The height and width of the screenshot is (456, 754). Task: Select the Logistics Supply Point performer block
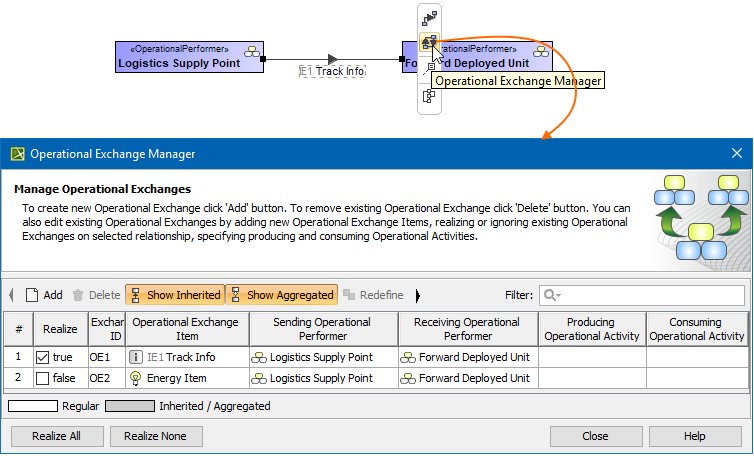pyautogui.click(x=189, y=57)
